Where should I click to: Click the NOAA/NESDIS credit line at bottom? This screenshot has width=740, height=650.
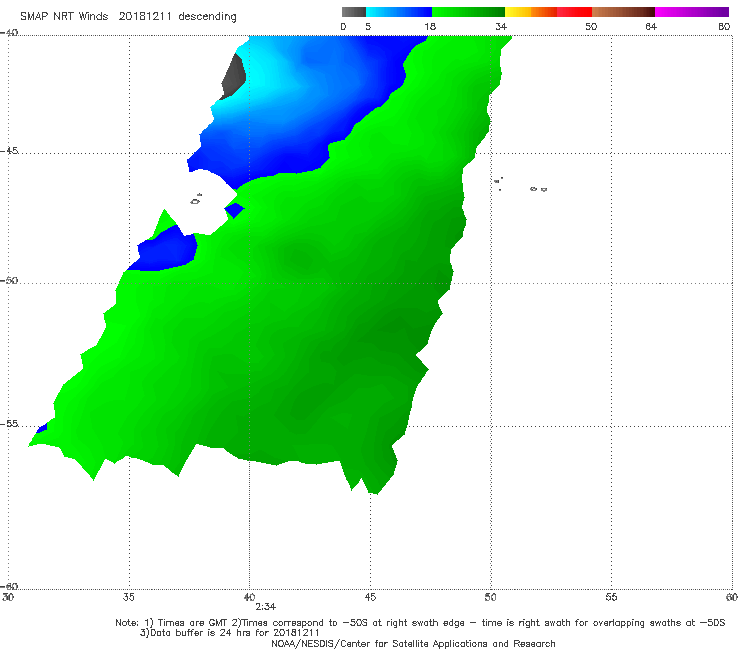point(413,643)
